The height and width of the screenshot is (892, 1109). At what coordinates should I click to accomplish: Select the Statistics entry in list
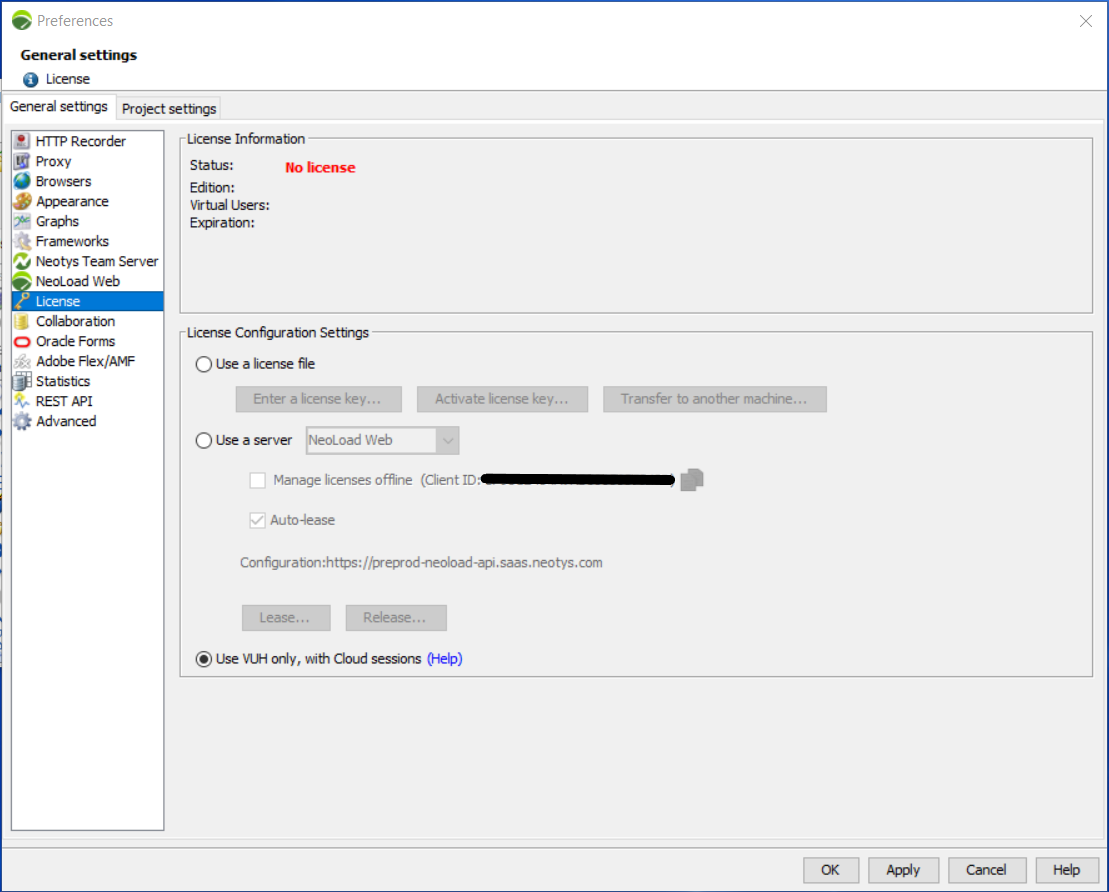click(x=88, y=381)
